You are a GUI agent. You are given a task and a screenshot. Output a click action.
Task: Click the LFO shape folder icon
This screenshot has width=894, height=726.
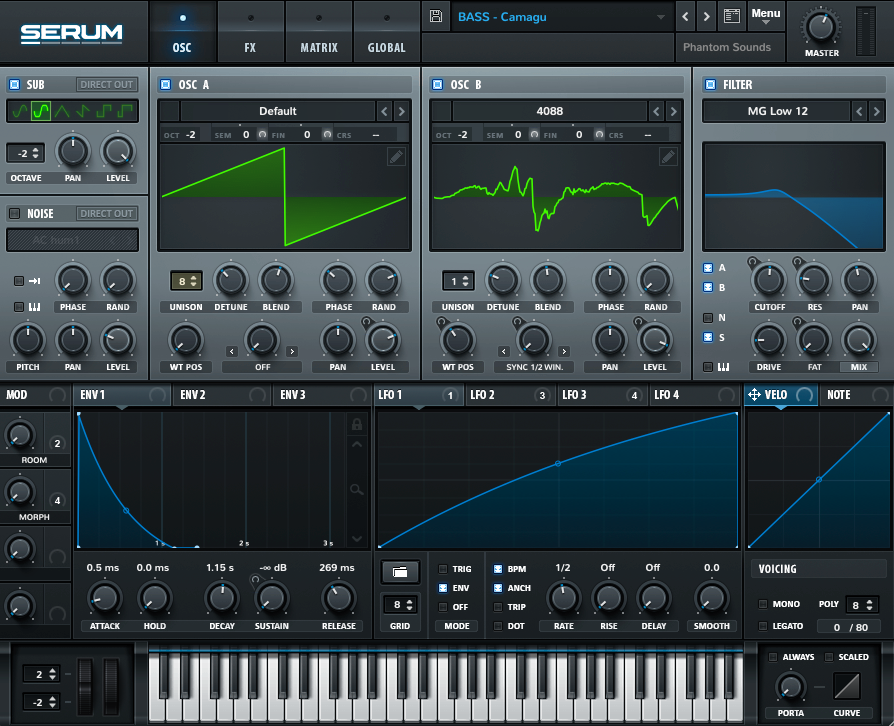click(x=400, y=571)
